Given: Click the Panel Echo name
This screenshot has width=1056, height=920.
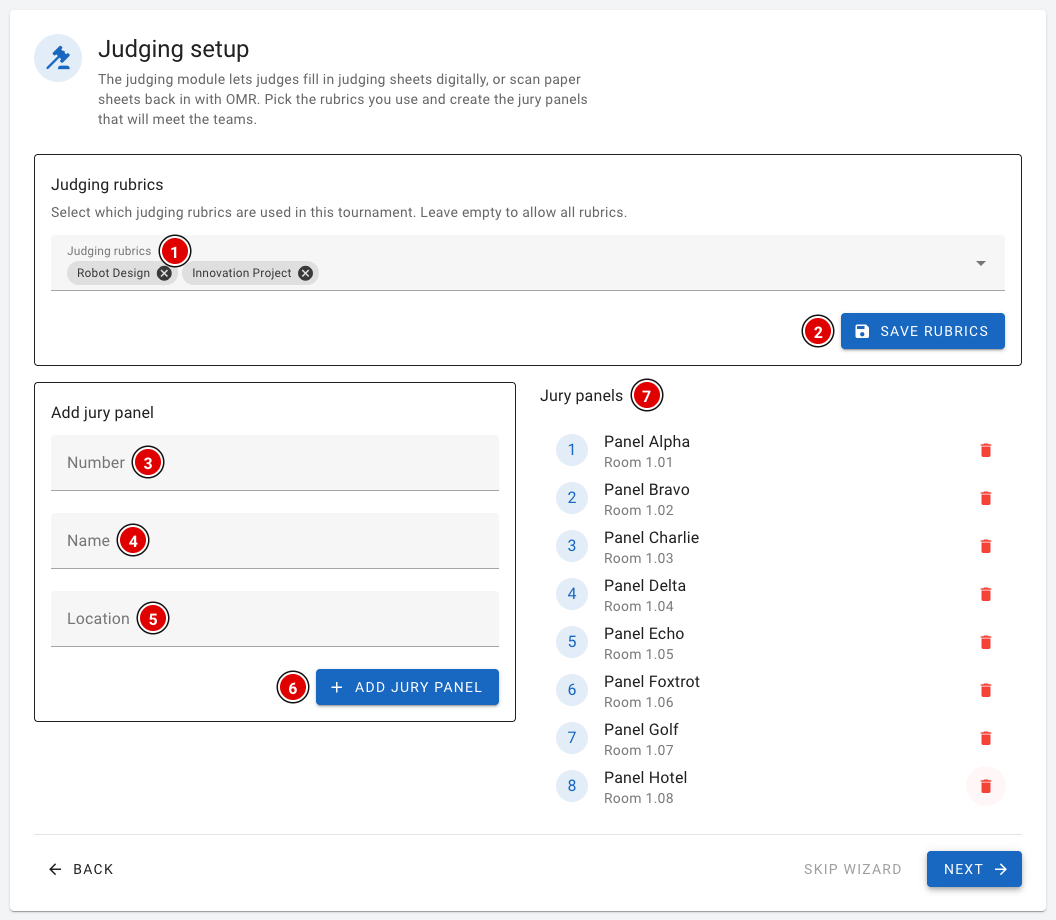Looking at the screenshot, I should tap(644, 634).
